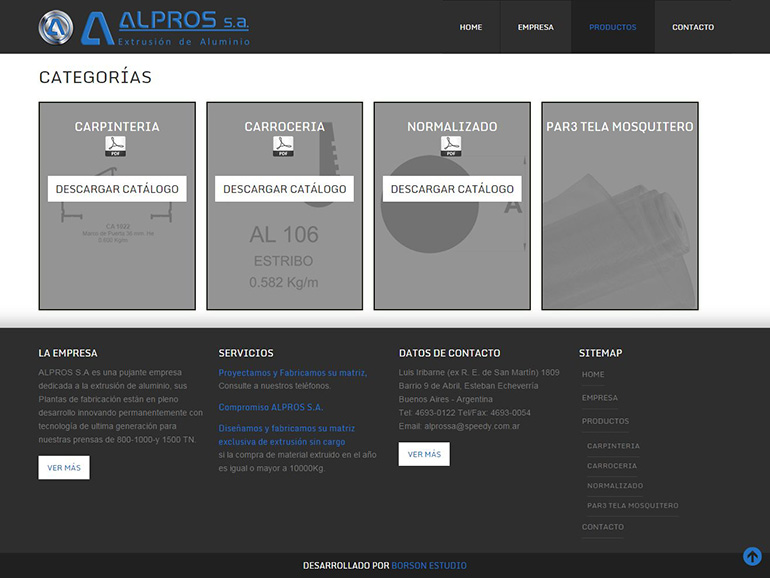Viewport: 770px width, 578px height.
Task: Click the SITEMAP footer heading
Action: pos(600,353)
